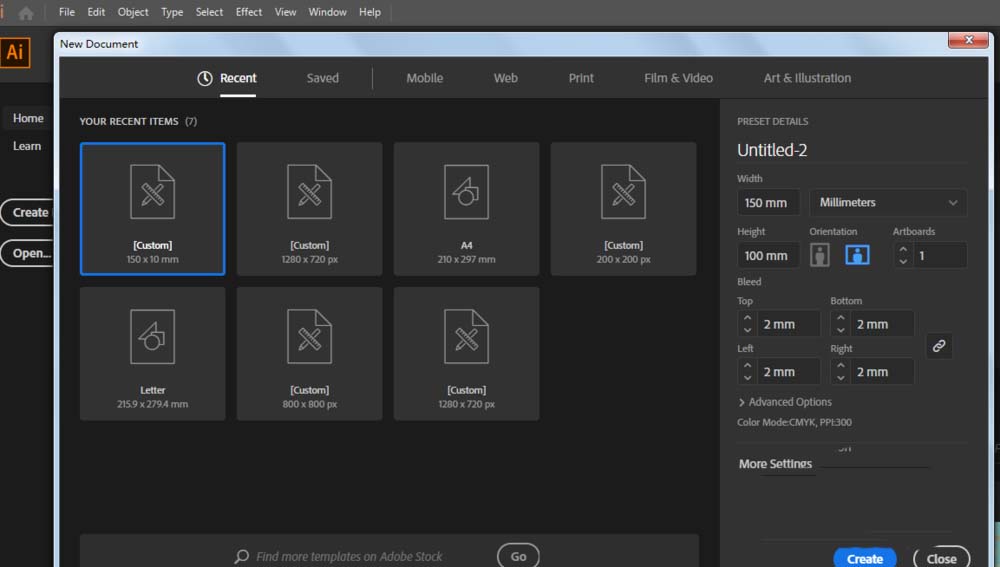Open the Mobile presets tab
The width and height of the screenshot is (1000, 567).
(425, 78)
